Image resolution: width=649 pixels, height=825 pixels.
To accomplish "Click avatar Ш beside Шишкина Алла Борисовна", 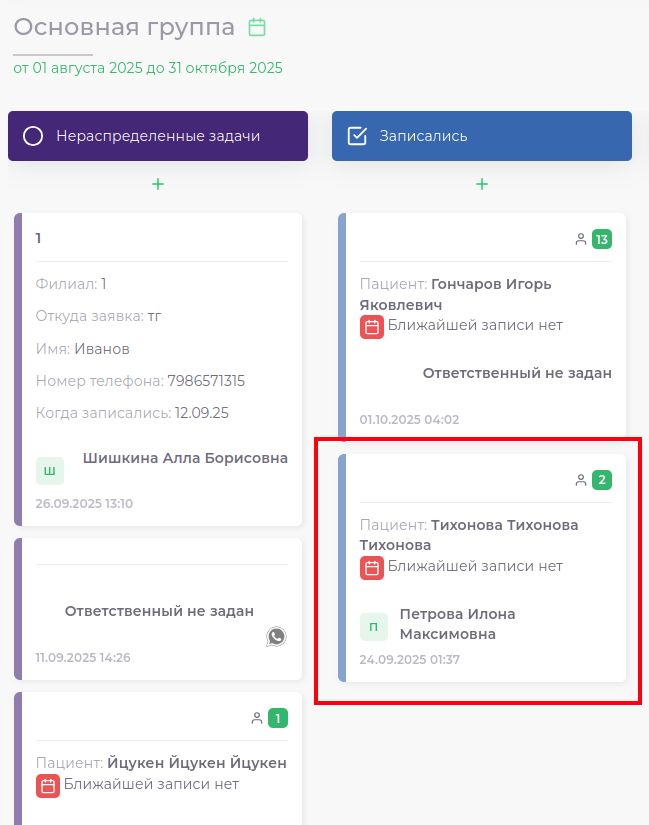I will (49, 470).
